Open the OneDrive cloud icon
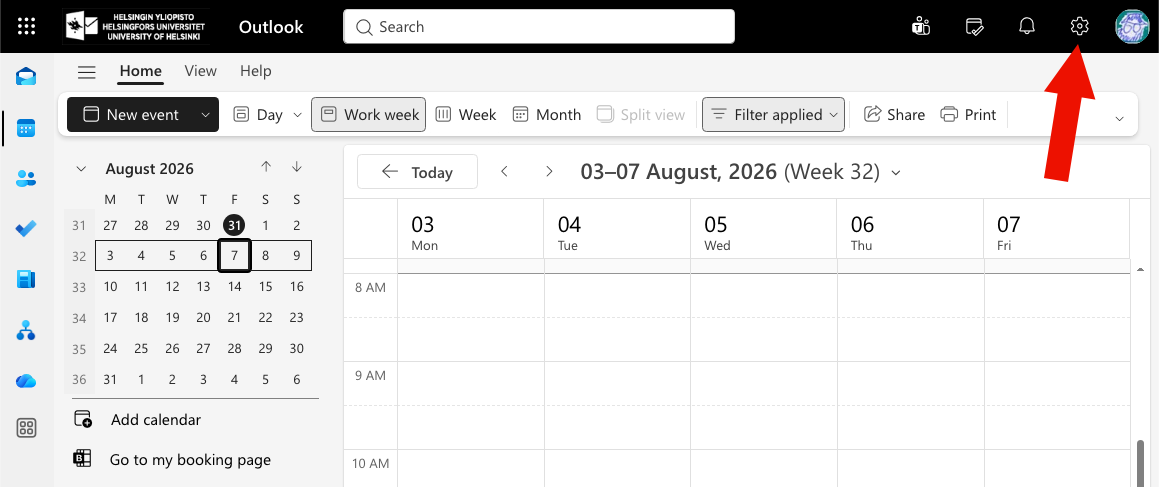1159x487 pixels. pyautogui.click(x=27, y=381)
